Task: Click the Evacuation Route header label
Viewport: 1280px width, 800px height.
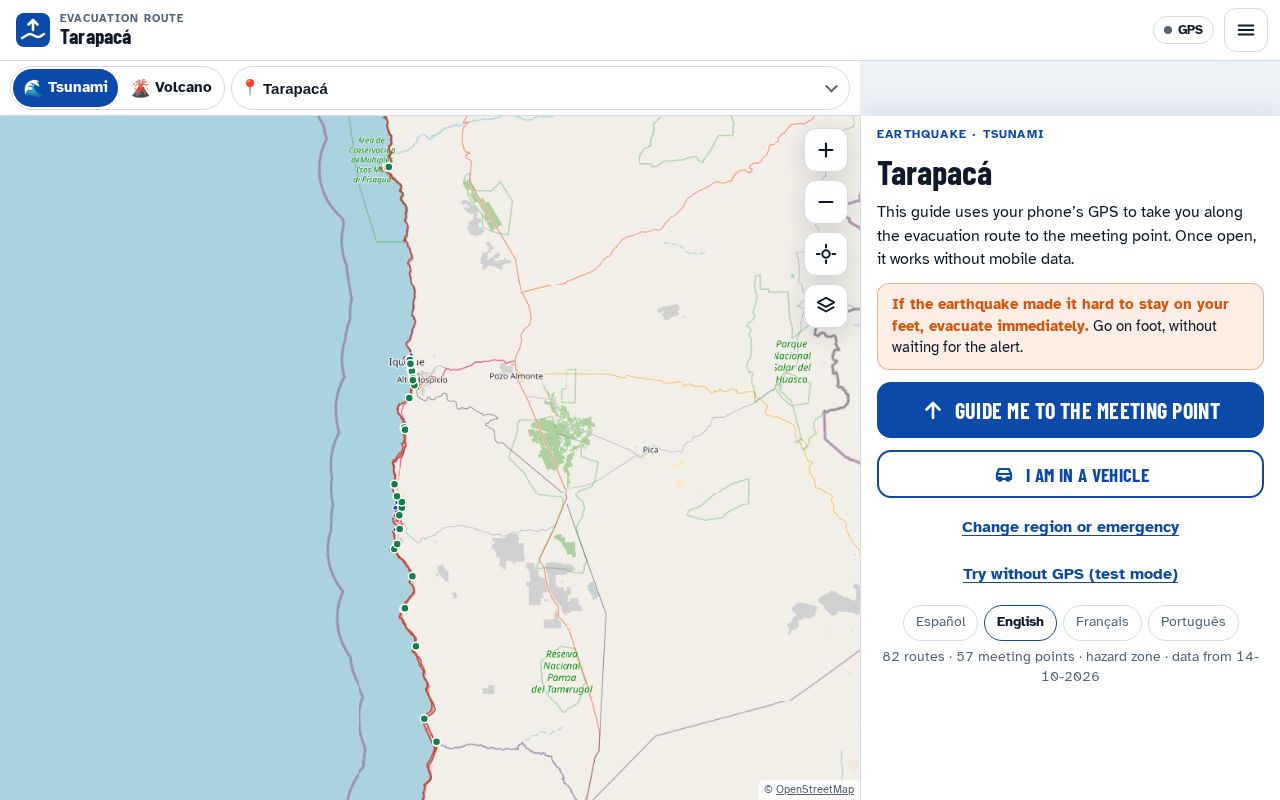Action: point(122,18)
